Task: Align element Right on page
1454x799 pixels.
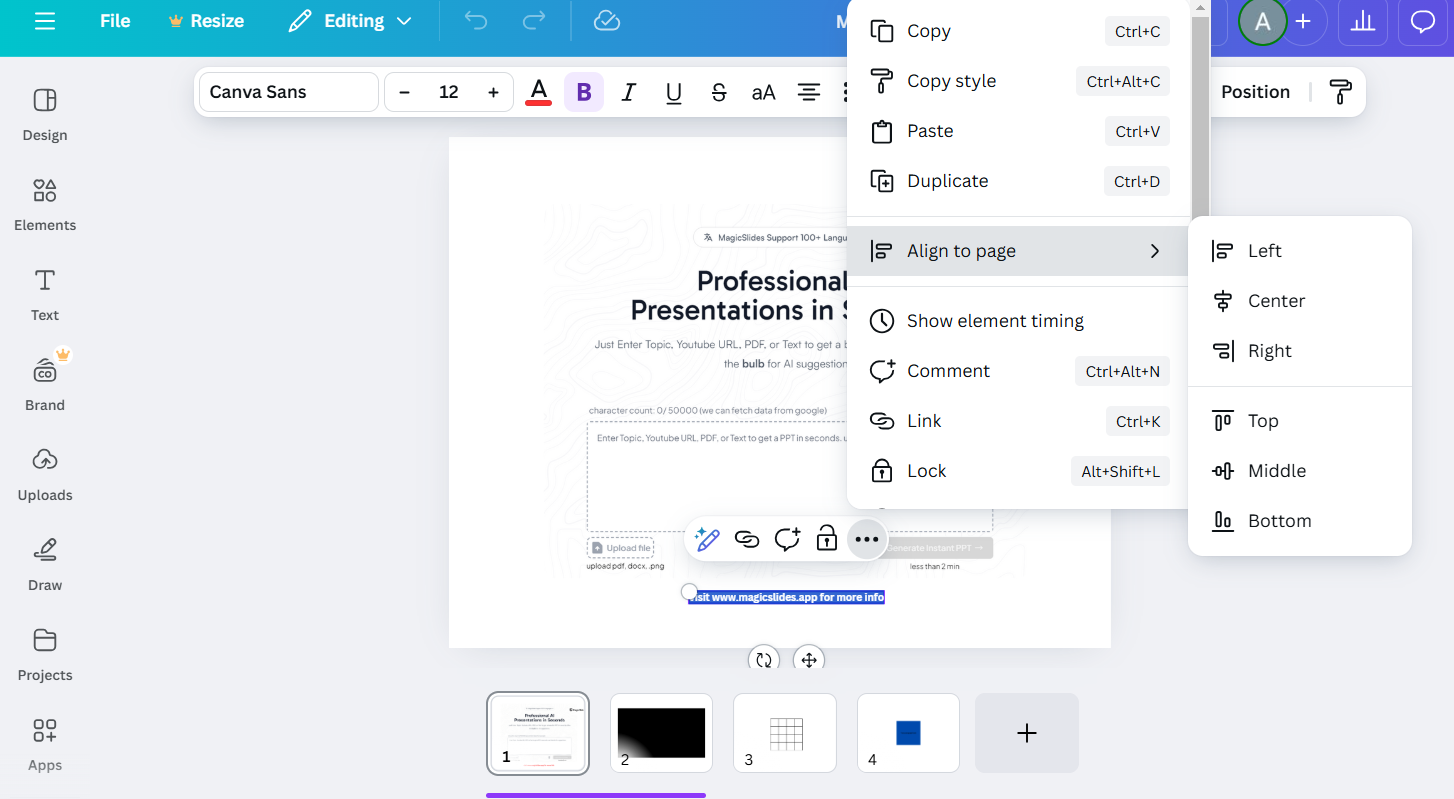Action: point(1300,351)
